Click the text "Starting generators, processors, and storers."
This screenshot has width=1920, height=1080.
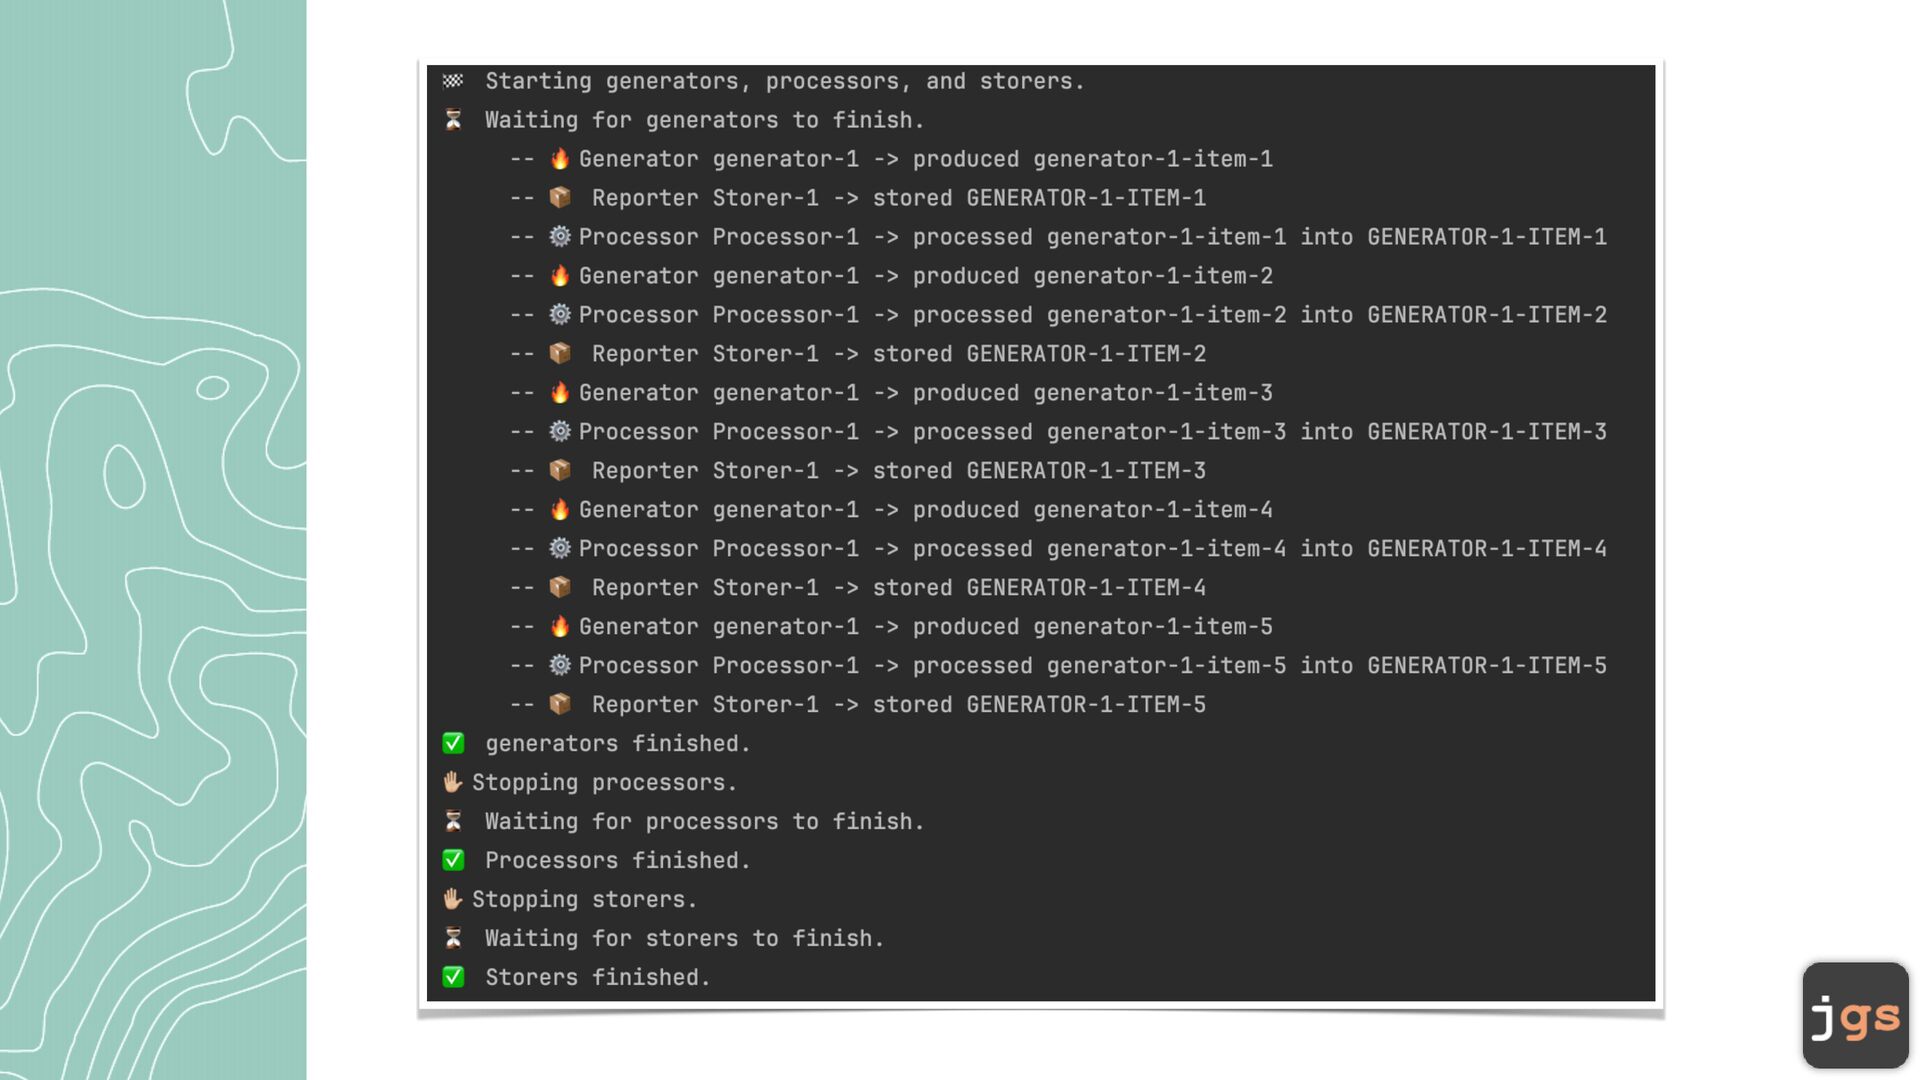pyautogui.click(x=784, y=81)
